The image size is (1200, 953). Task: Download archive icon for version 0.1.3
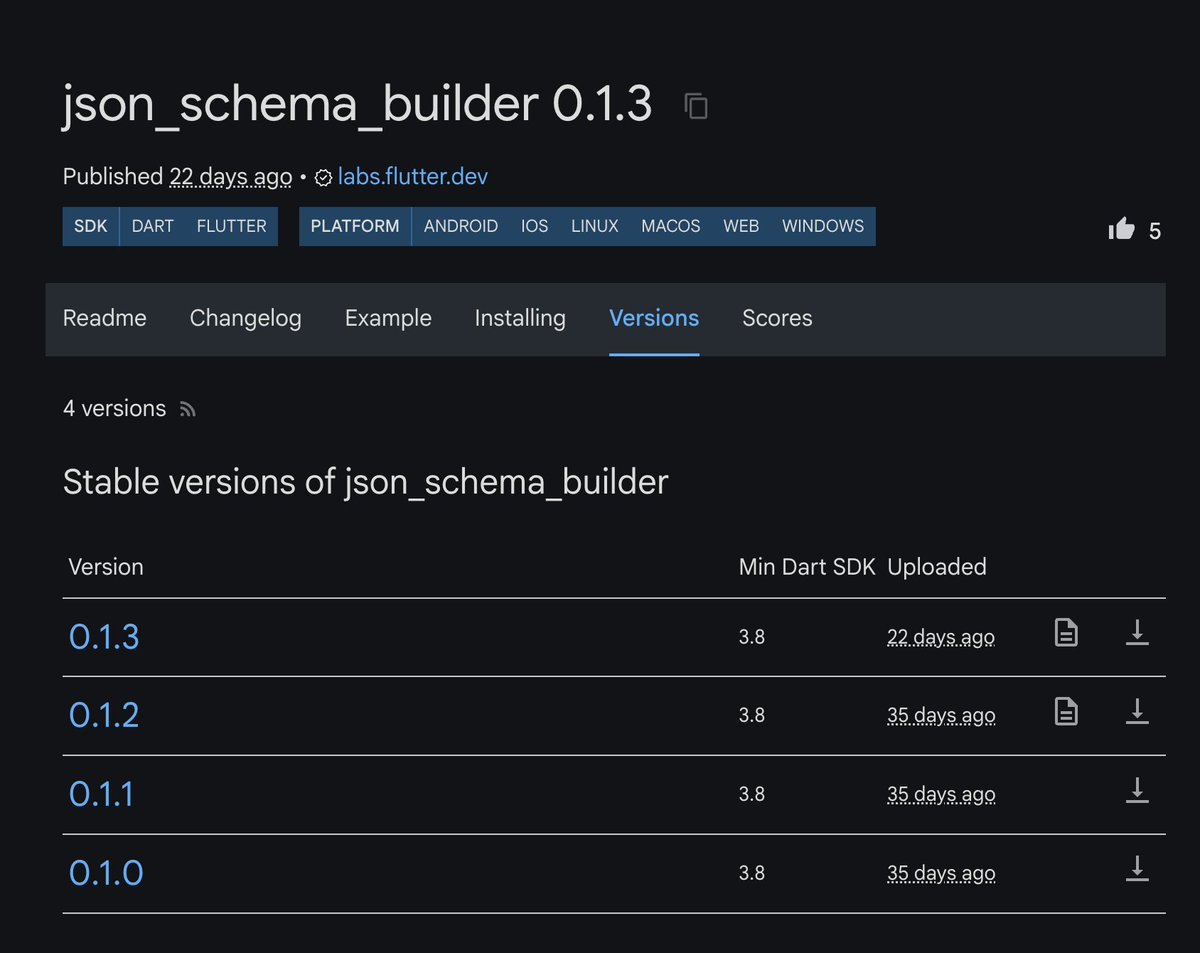1137,633
